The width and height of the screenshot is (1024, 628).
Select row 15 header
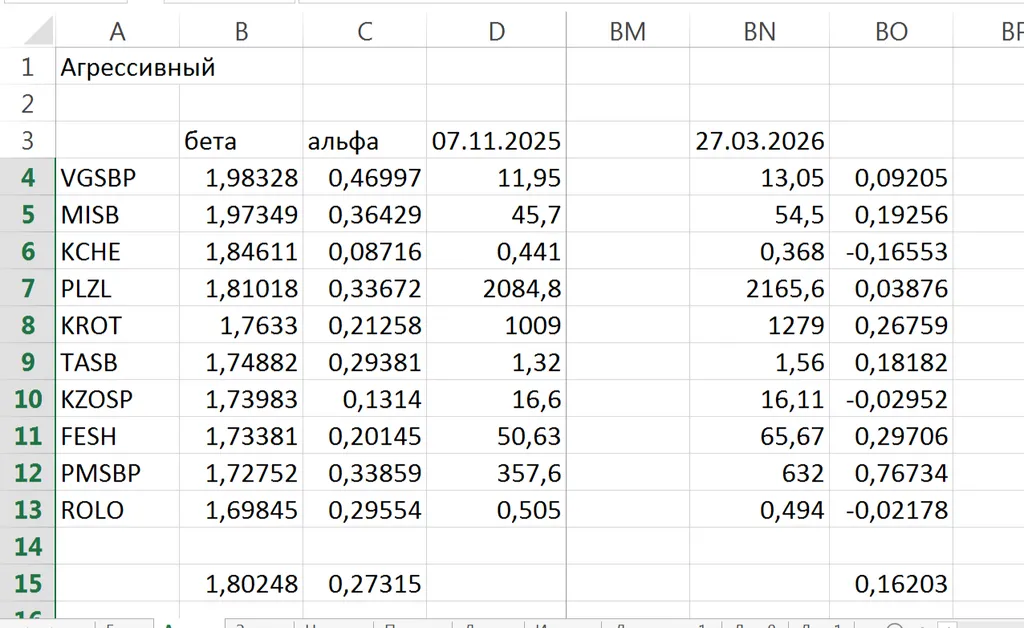coord(27,584)
